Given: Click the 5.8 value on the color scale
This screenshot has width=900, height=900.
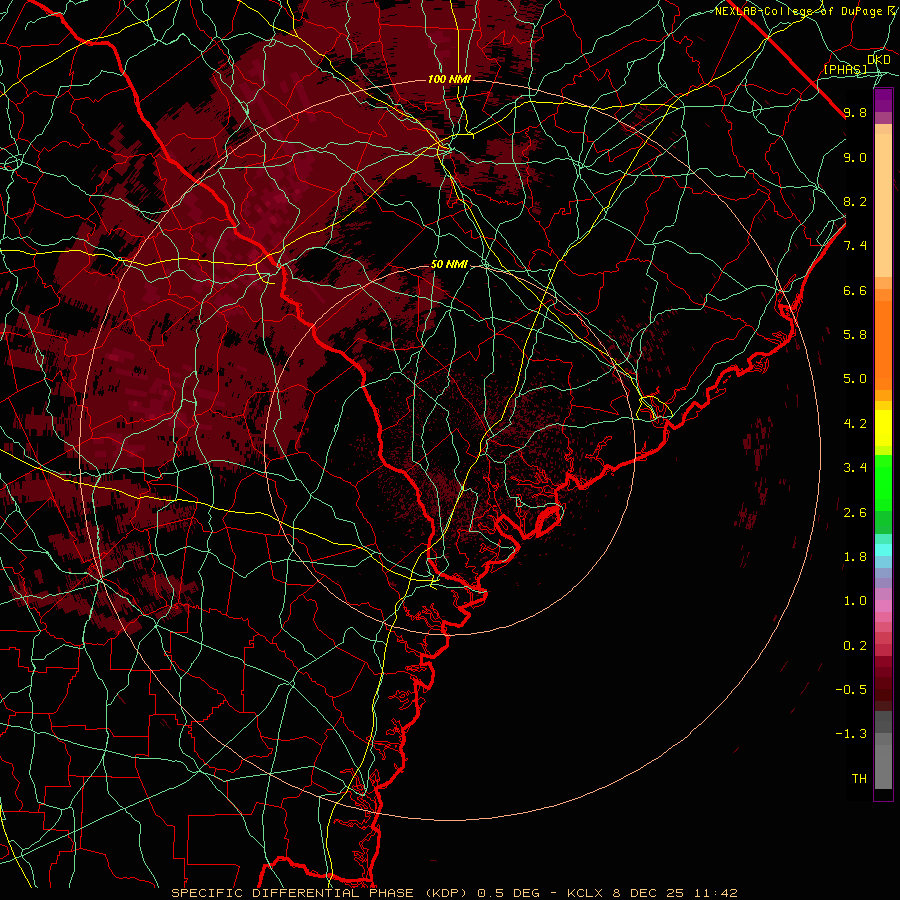Looking at the screenshot, I should pyautogui.click(x=855, y=335).
